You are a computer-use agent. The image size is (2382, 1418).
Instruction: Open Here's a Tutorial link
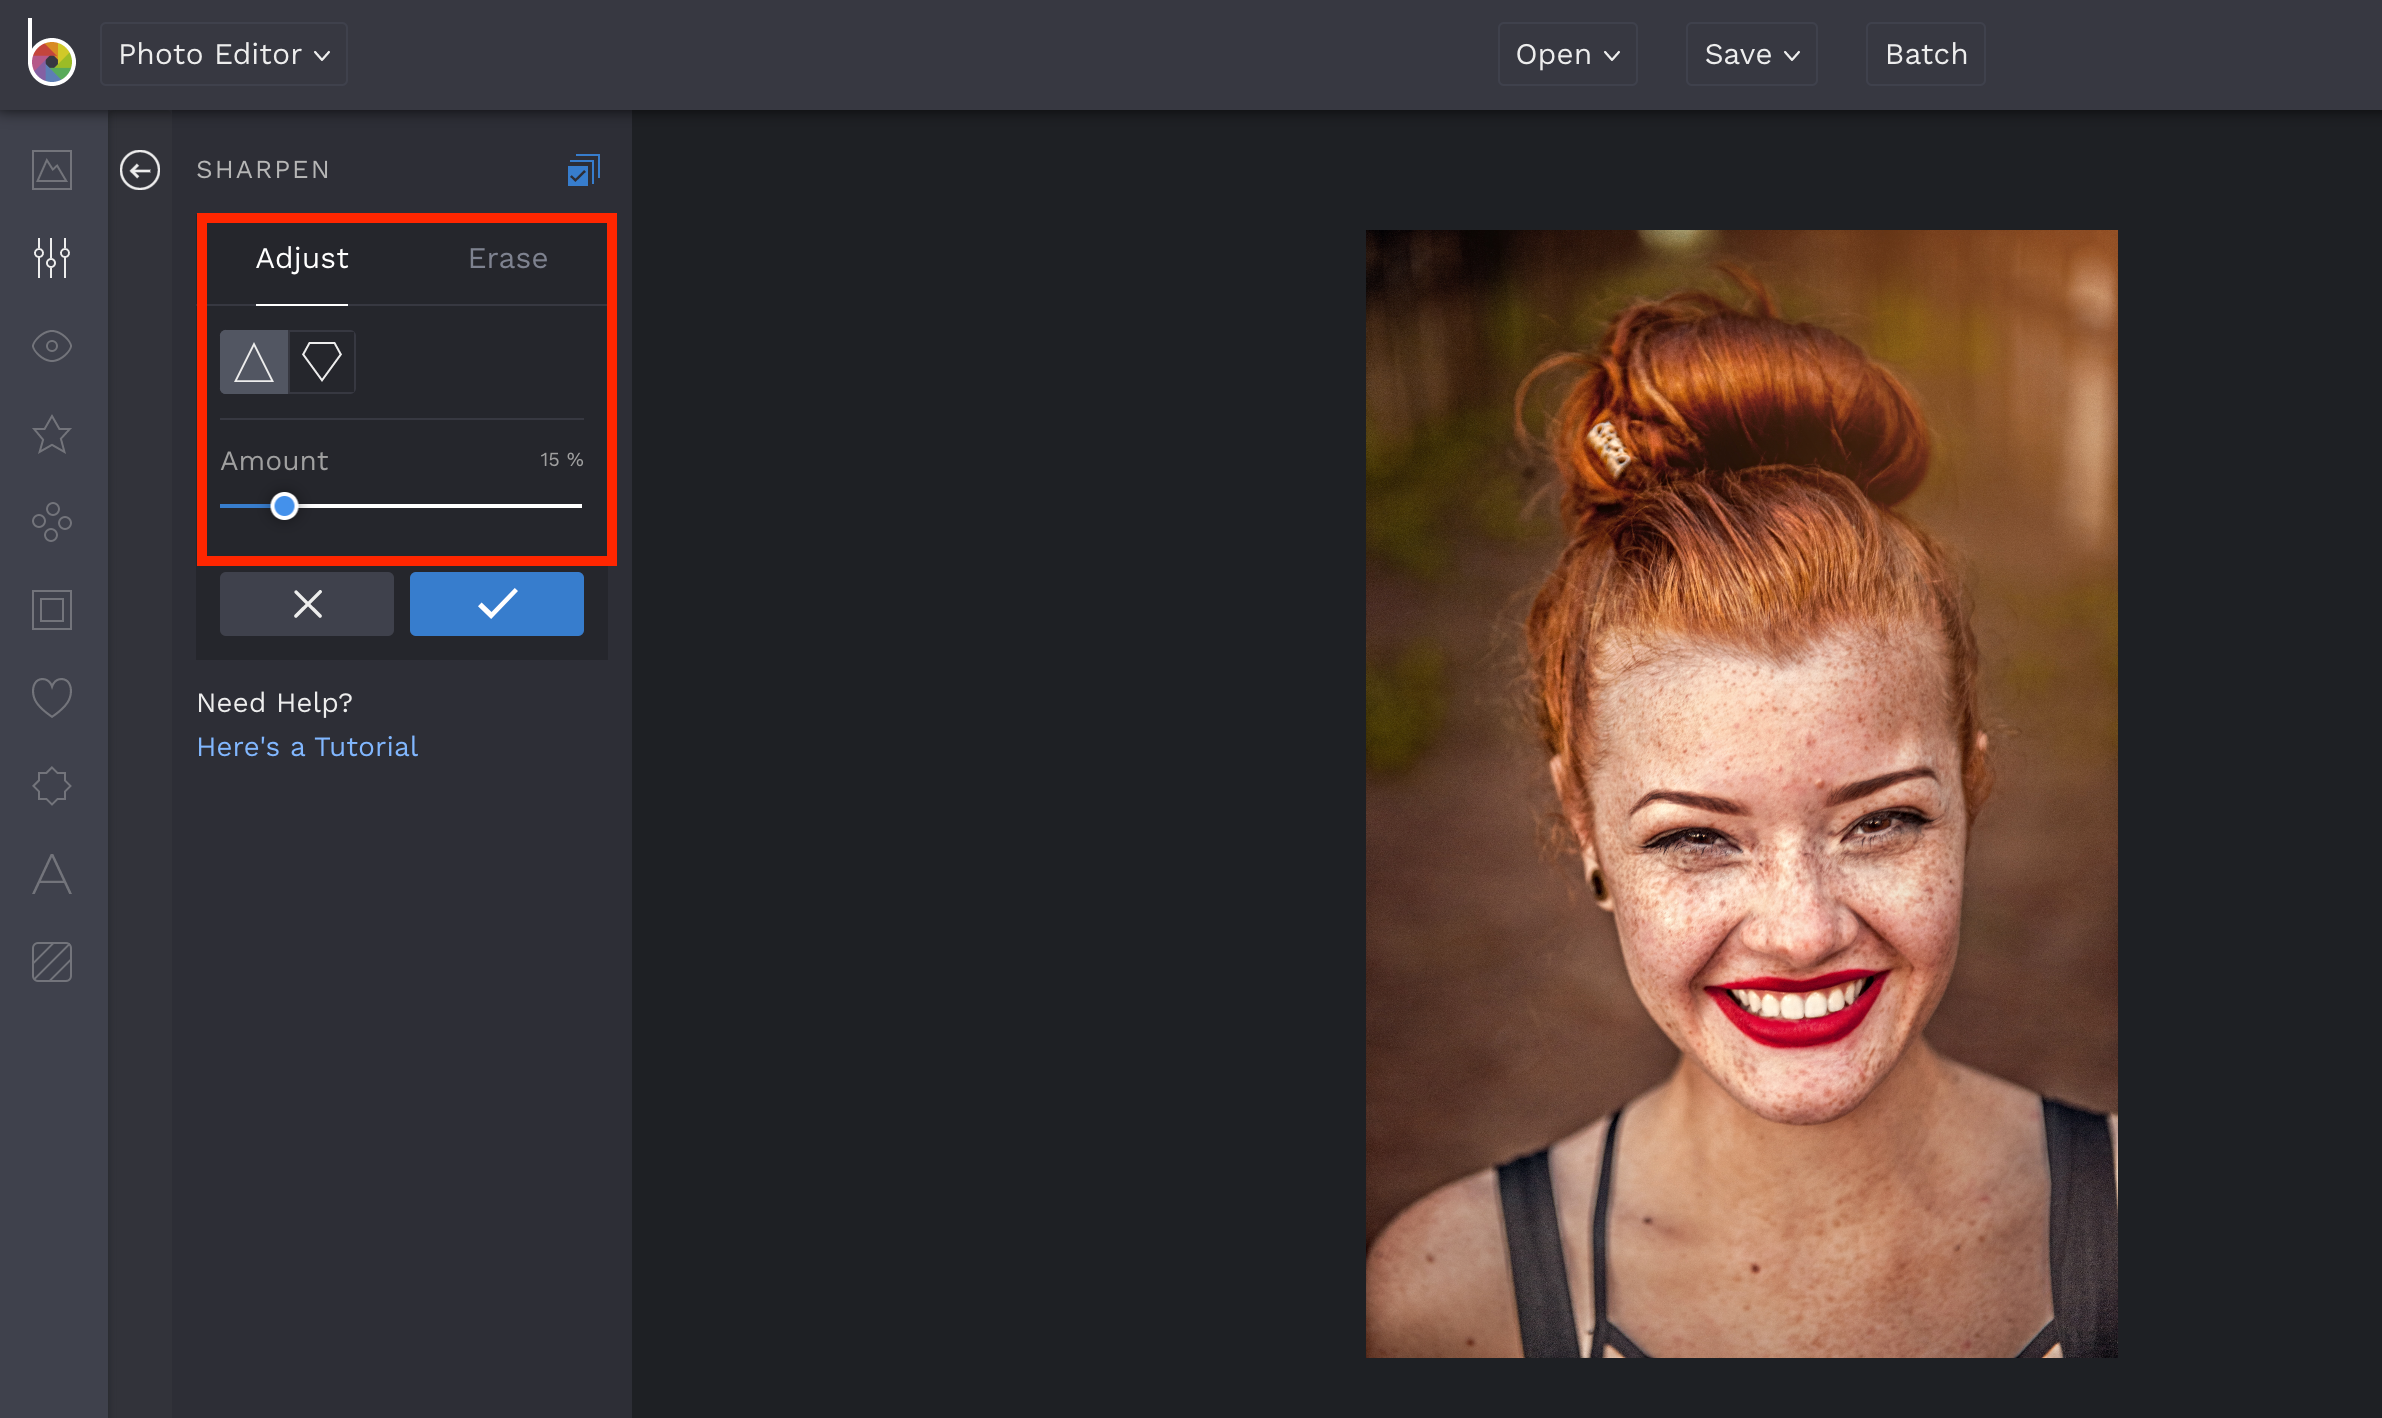click(307, 746)
